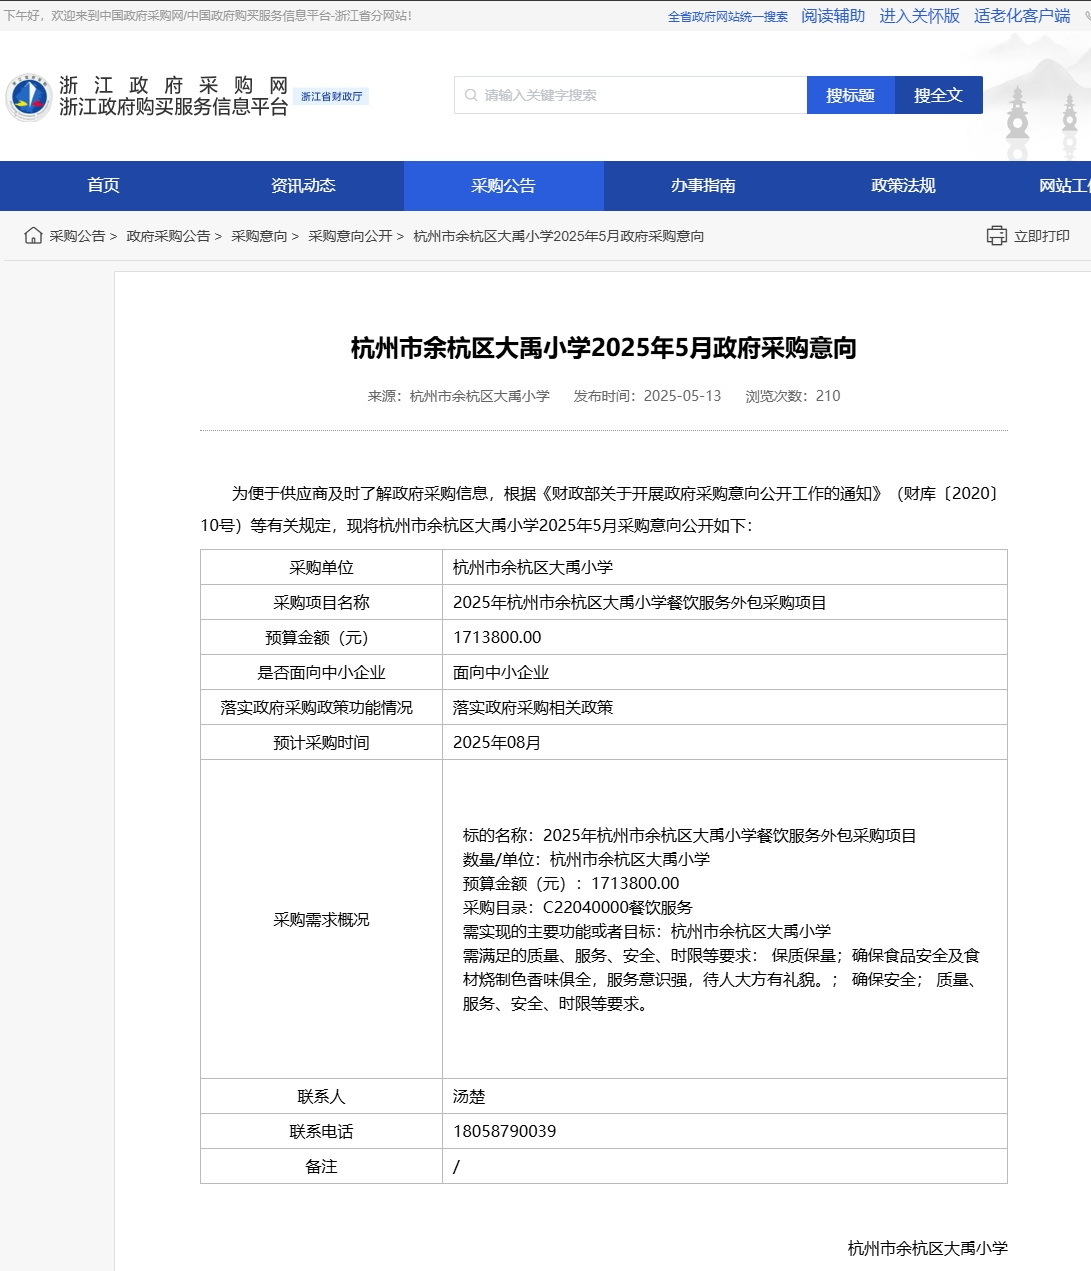Click the 浙江省财政厅 badge
This screenshot has width=1091, height=1271.
pos(332,96)
